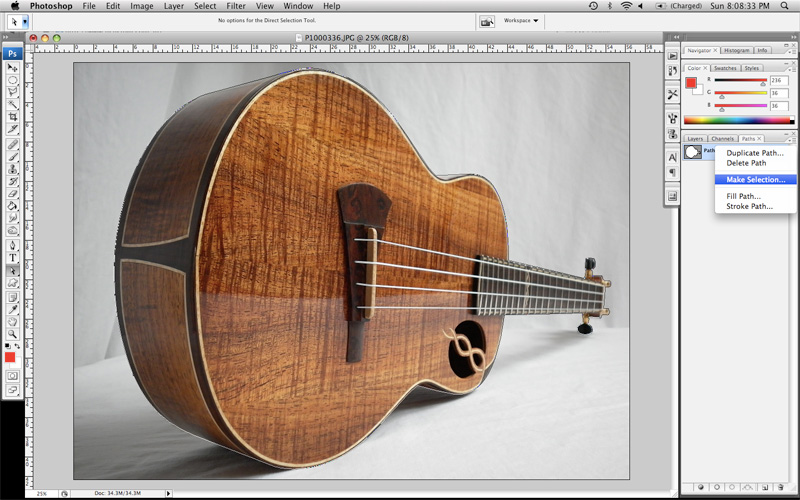Select the Crop tool

pos(13,117)
